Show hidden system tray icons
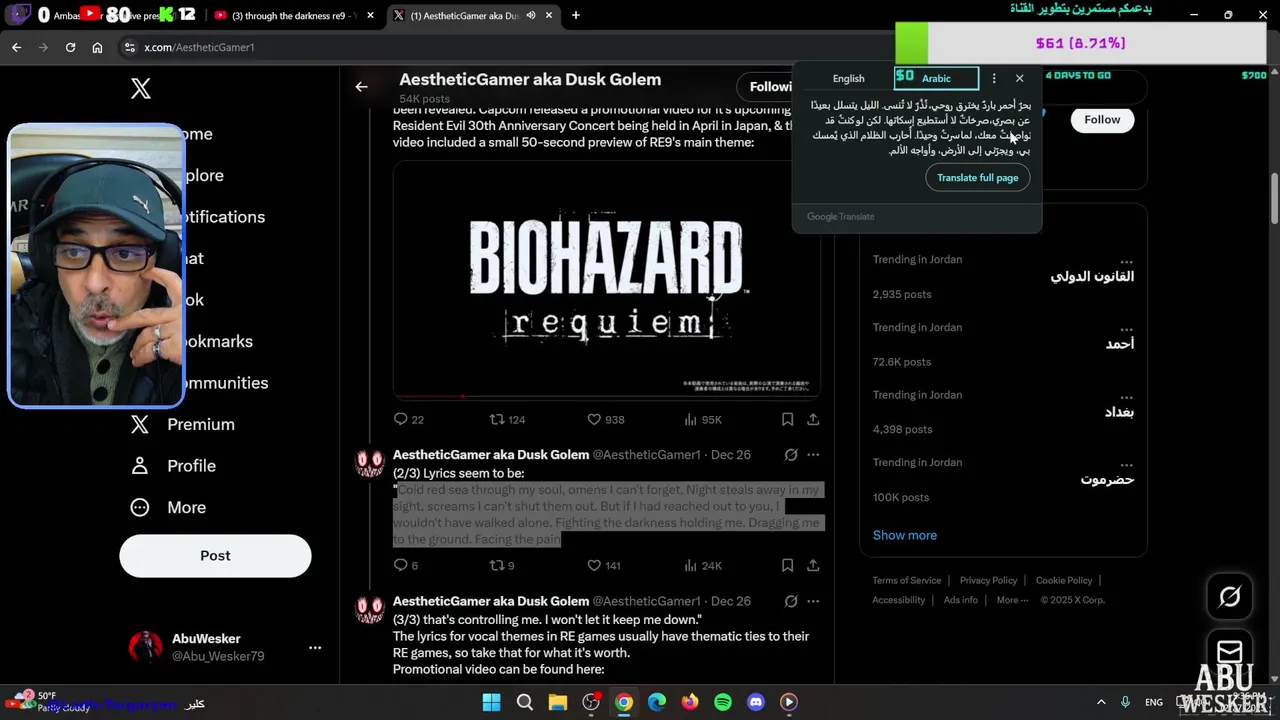This screenshot has width=1280, height=720. coord(1101,702)
